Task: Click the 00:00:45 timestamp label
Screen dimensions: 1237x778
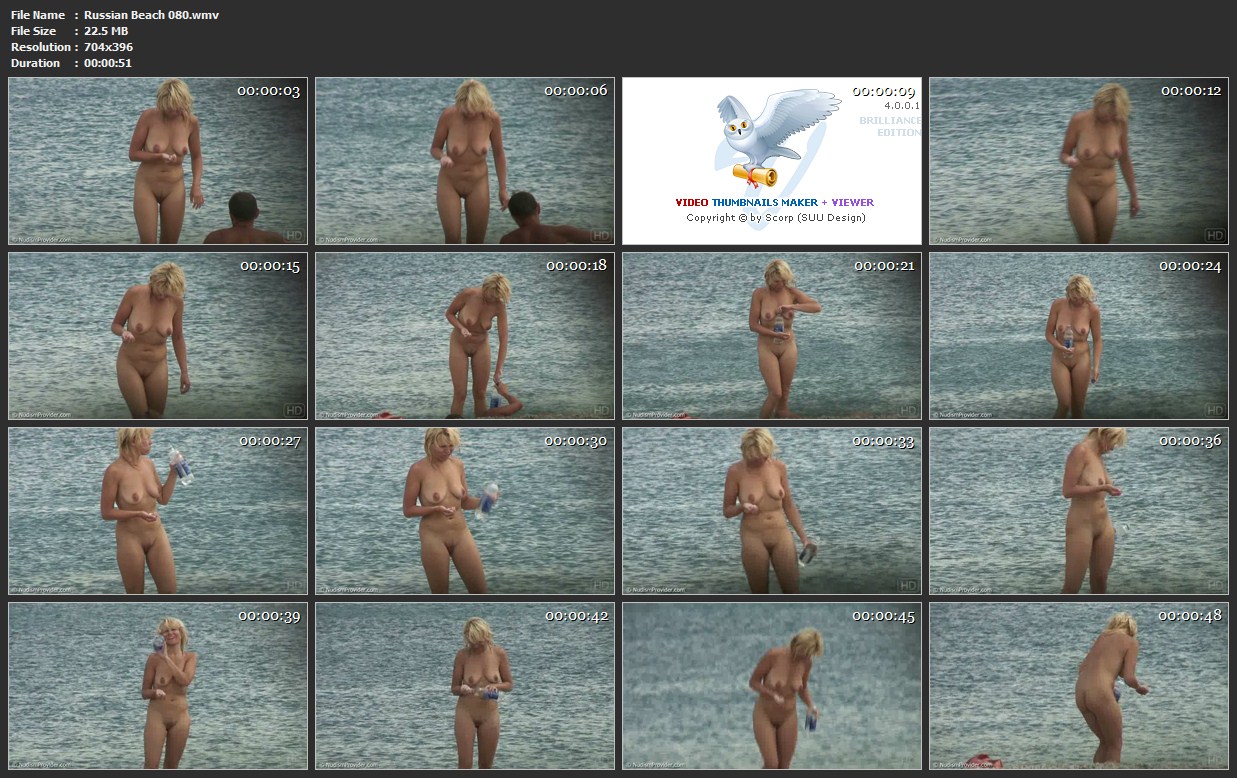Action: [884, 616]
